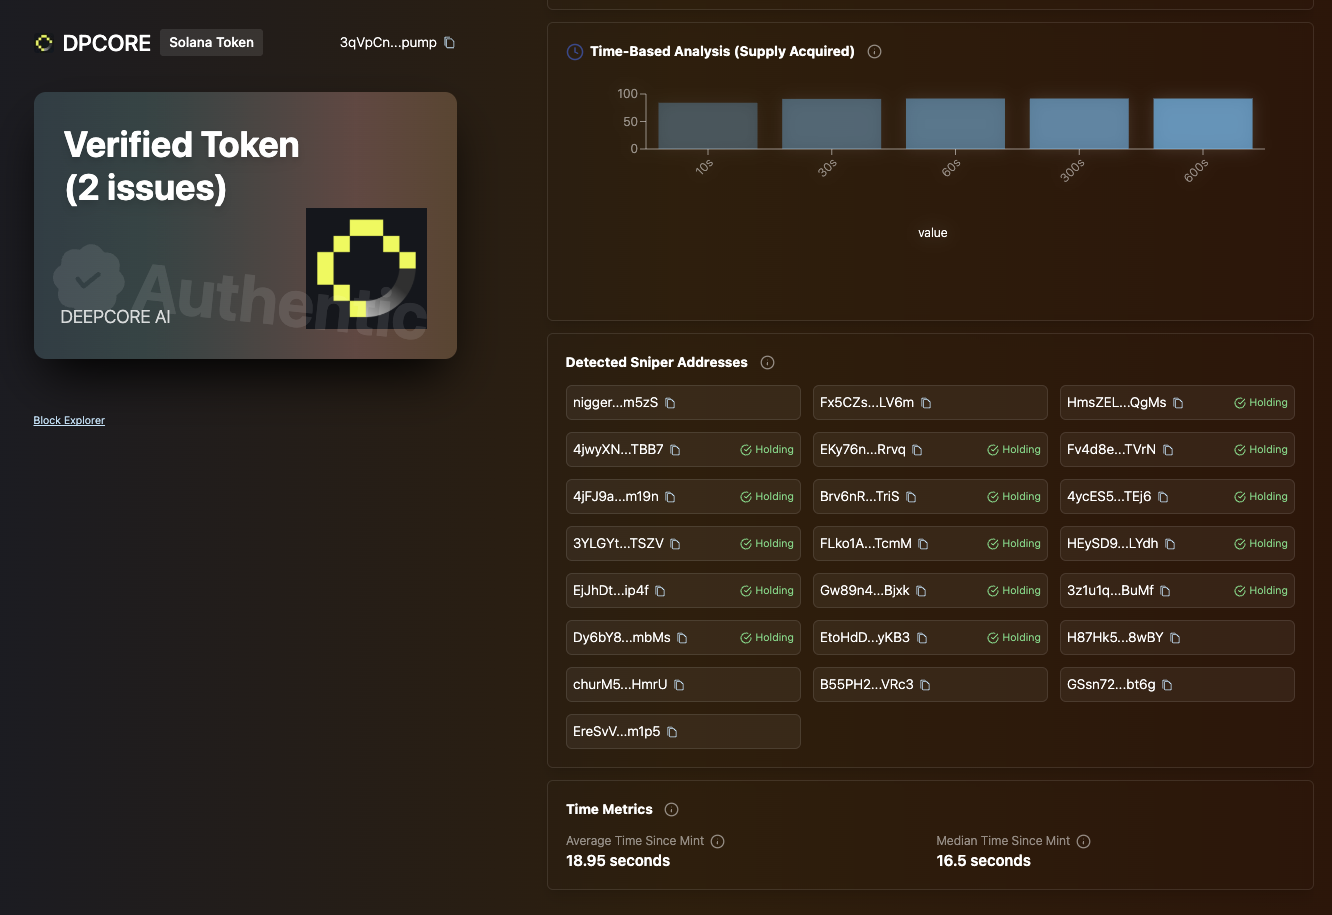
Task: Copy the Dy6bY8...mbMs address
Action: click(x=682, y=638)
